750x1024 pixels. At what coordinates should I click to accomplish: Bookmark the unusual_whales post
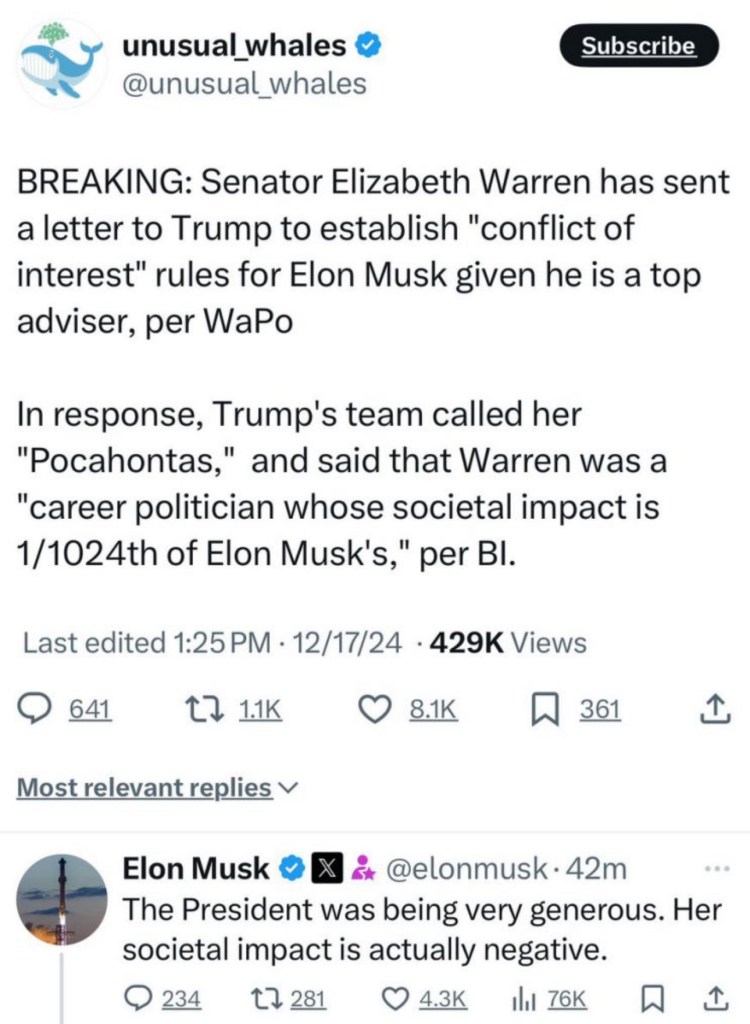[543, 710]
